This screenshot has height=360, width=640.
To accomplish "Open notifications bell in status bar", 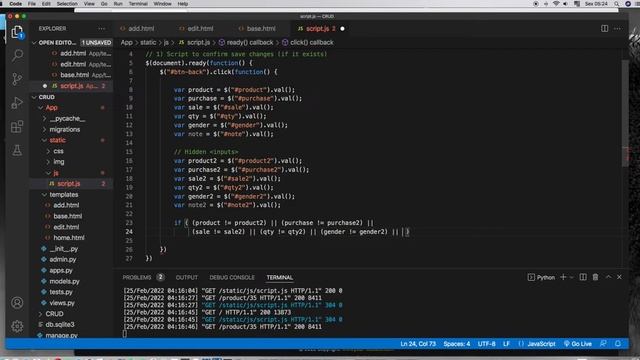I will pyautogui.click(x=618, y=344).
